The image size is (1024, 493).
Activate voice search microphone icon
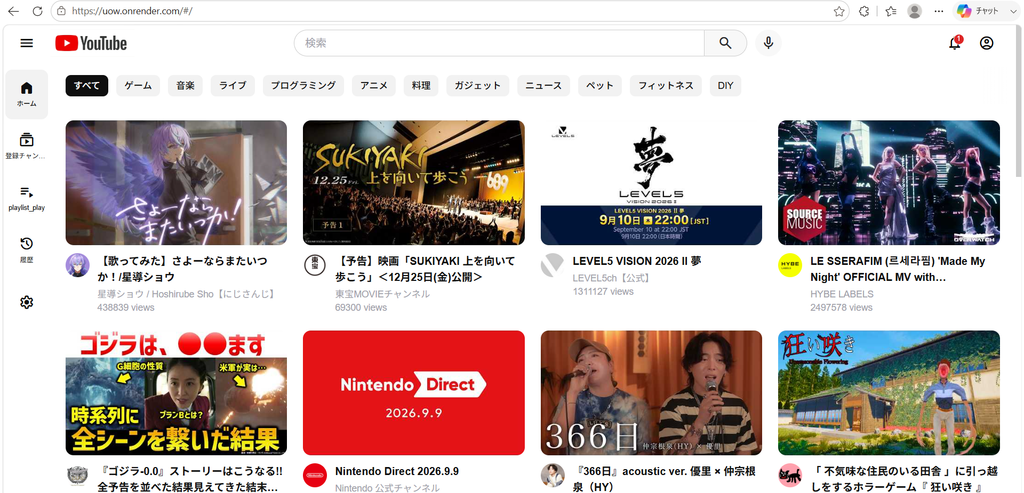769,43
